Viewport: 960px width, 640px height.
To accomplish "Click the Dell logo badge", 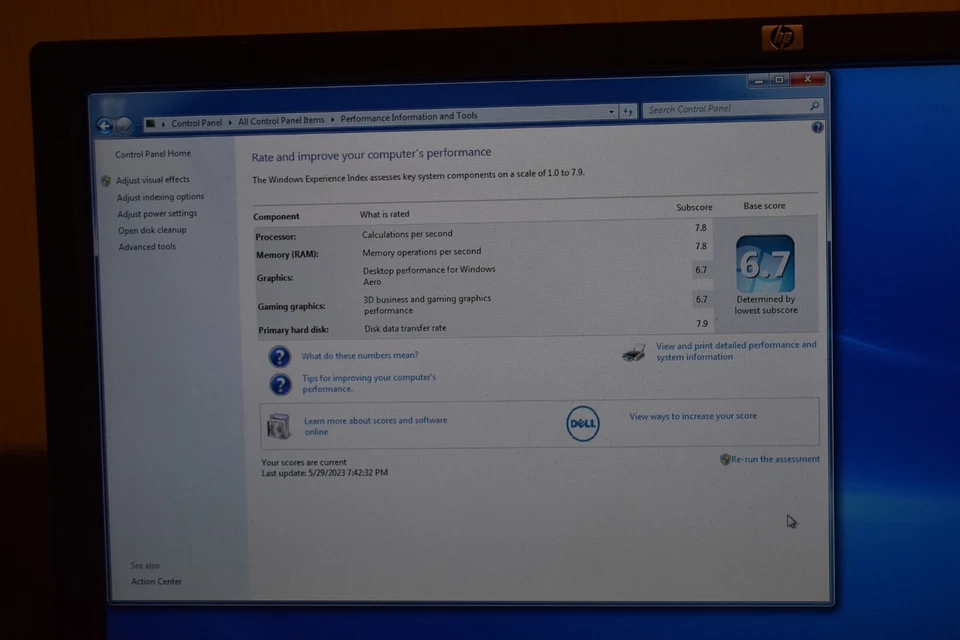I will [x=582, y=423].
